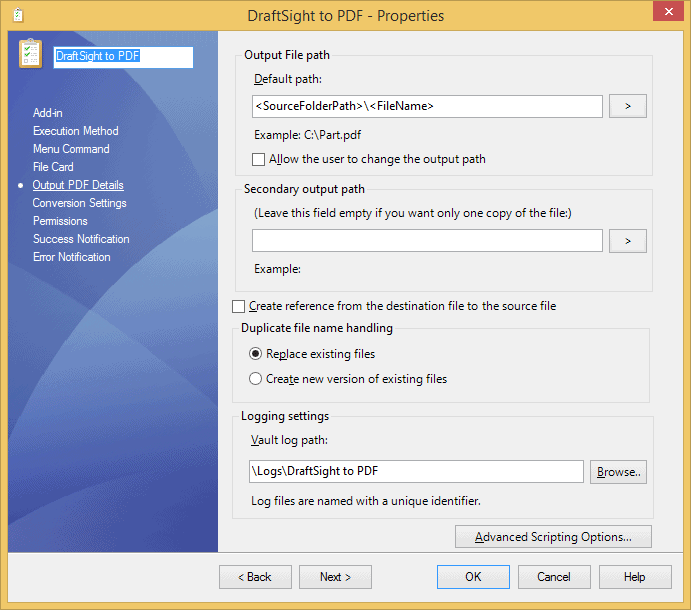Open the File Card page
The image size is (691, 610).
(x=53, y=167)
